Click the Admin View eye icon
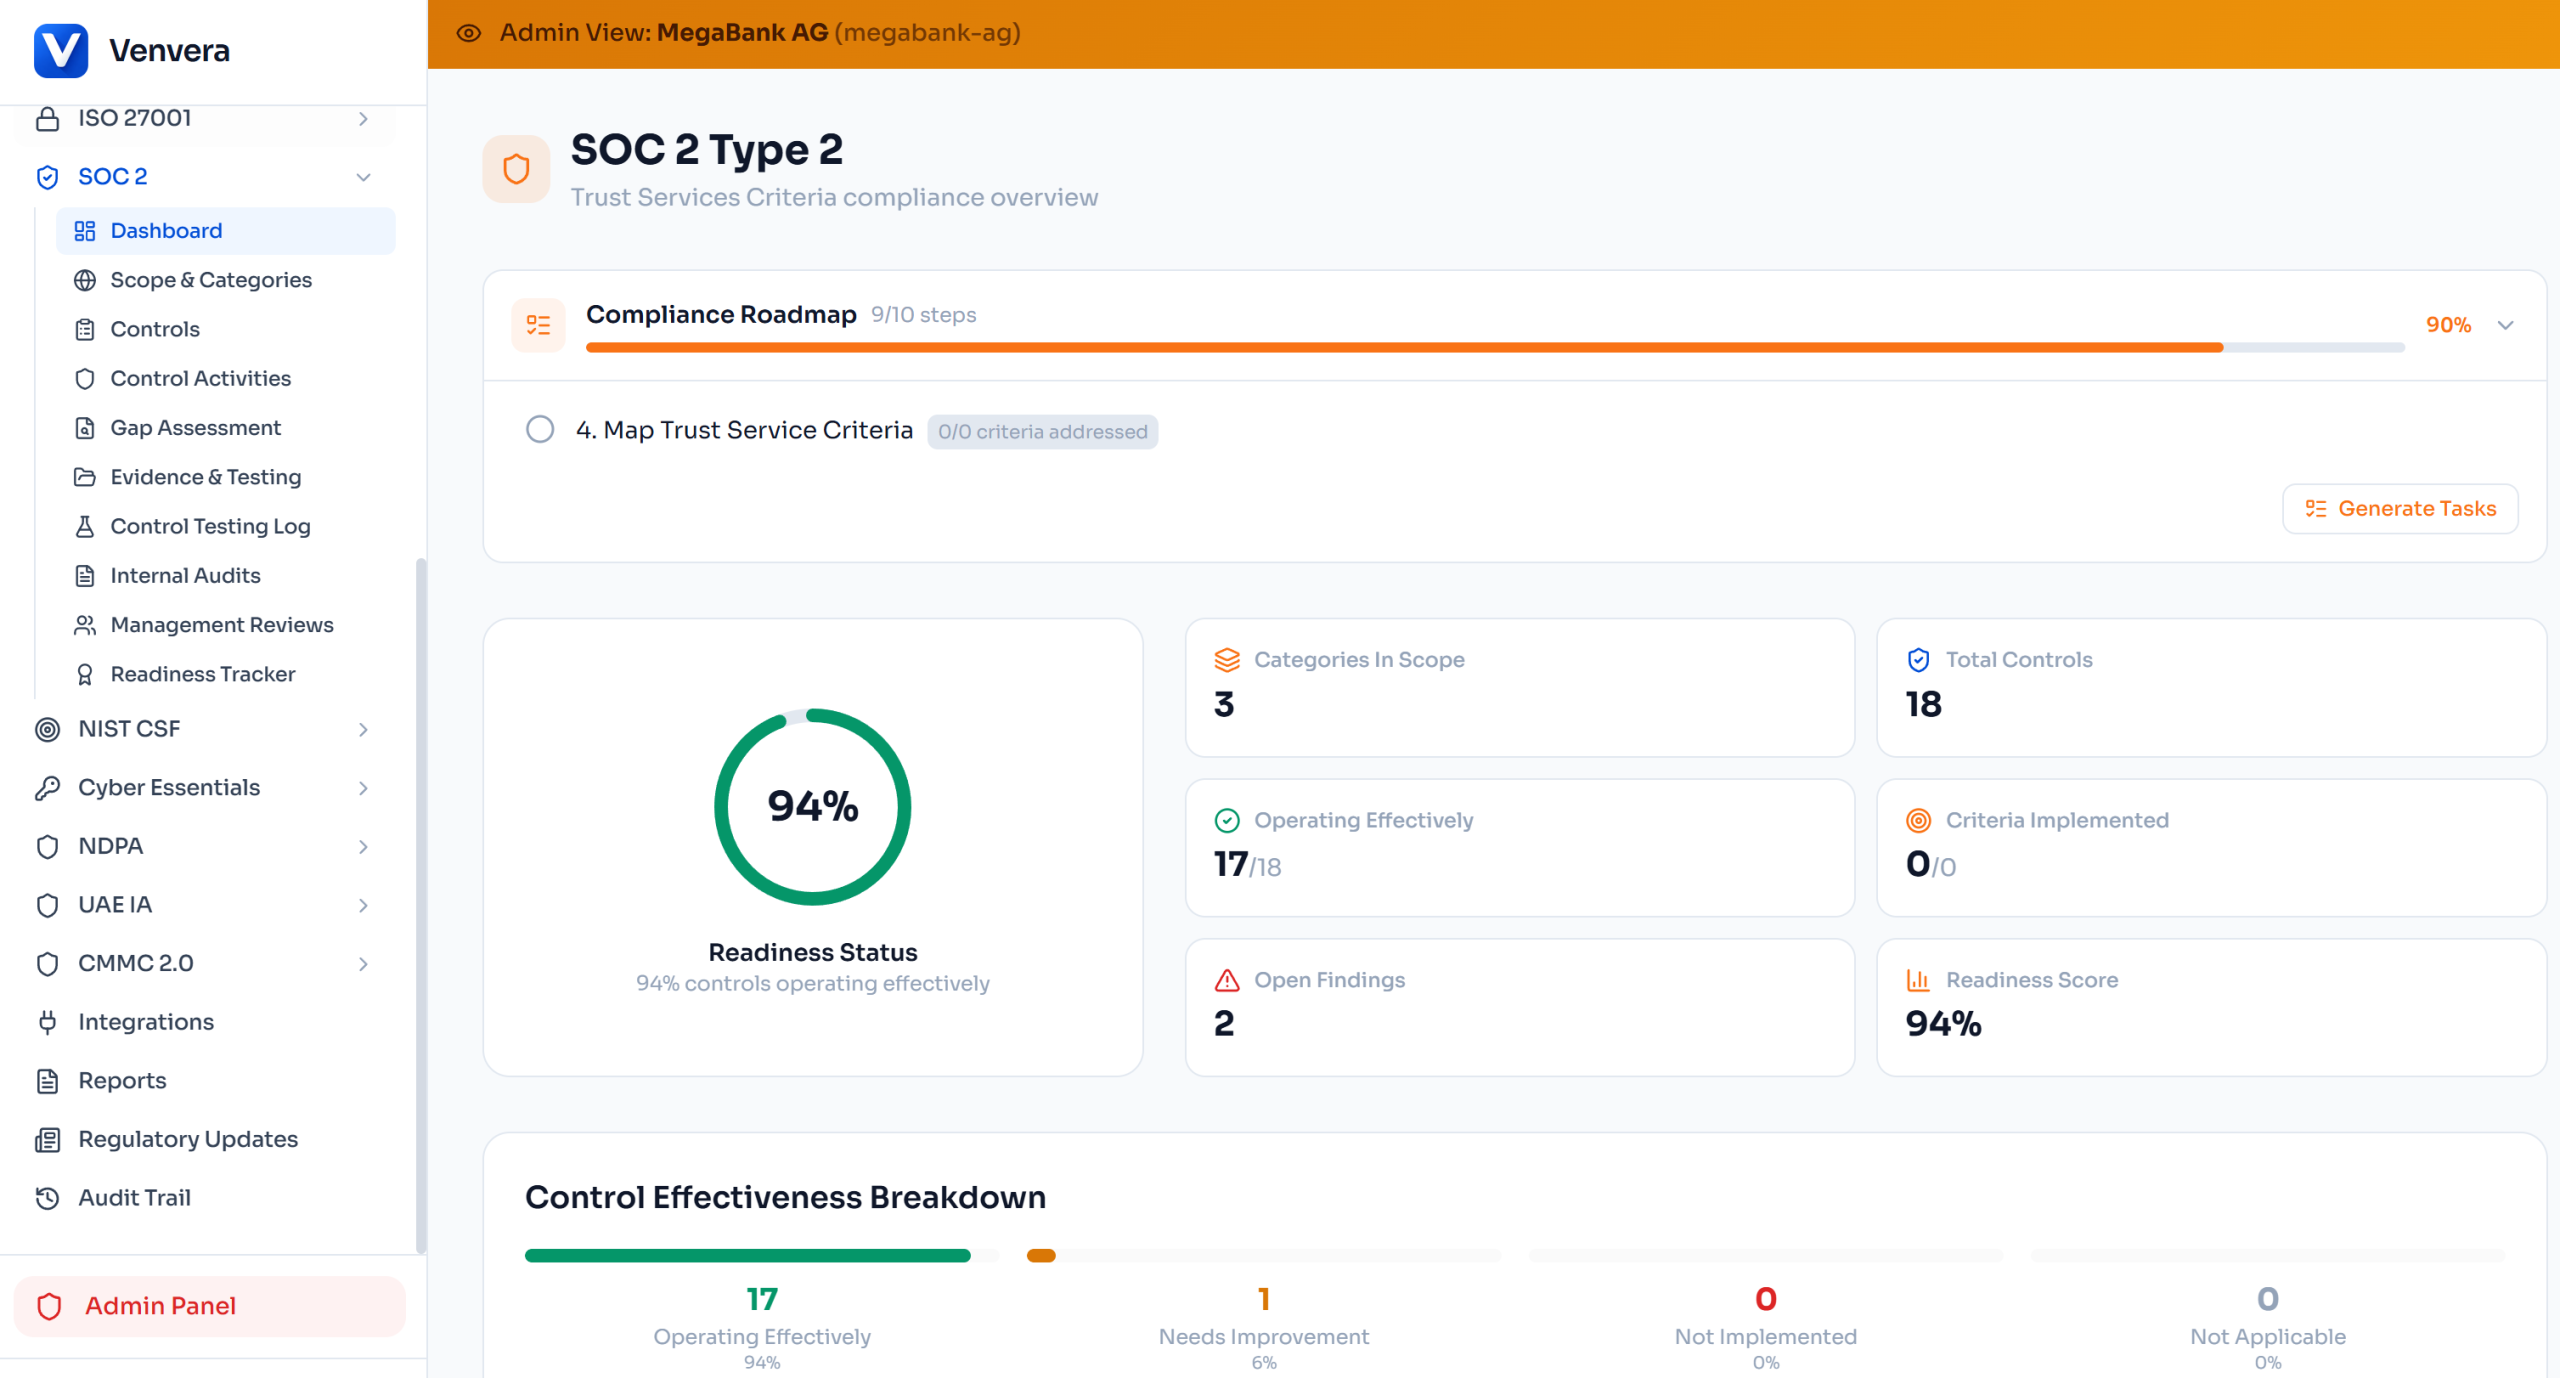 coord(469,33)
